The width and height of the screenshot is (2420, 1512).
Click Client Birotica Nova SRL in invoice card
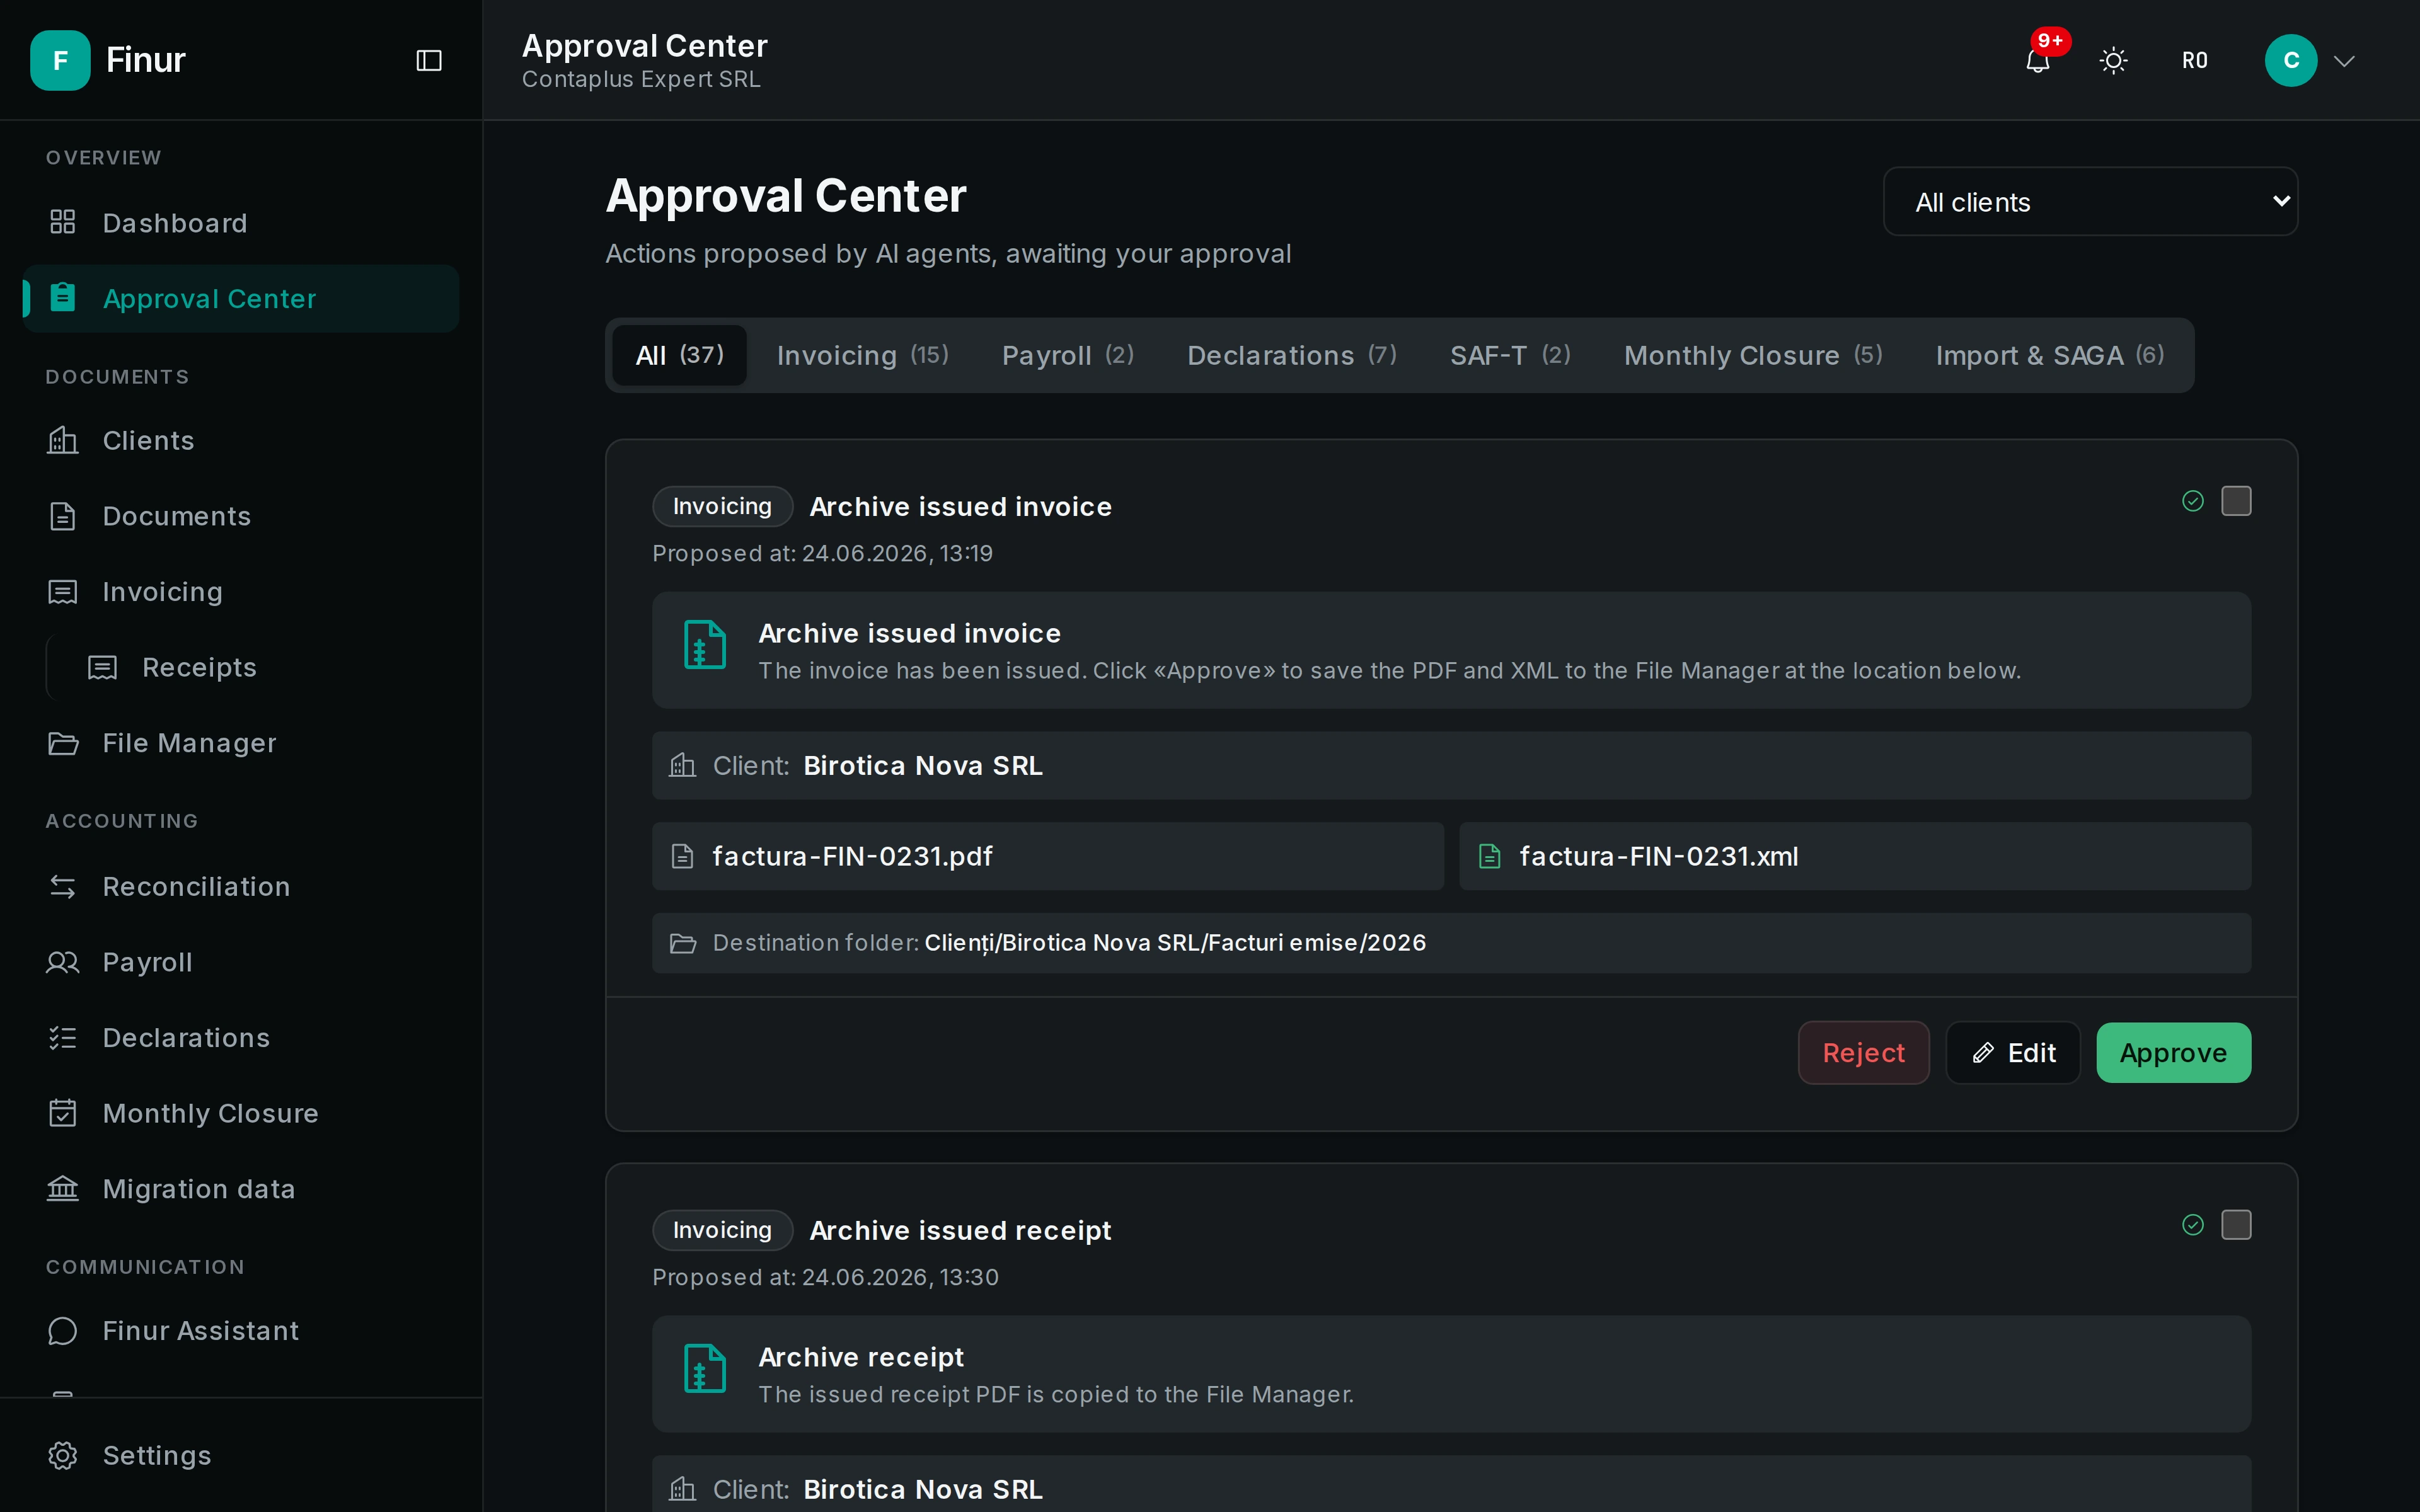click(x=1452, y=766)
